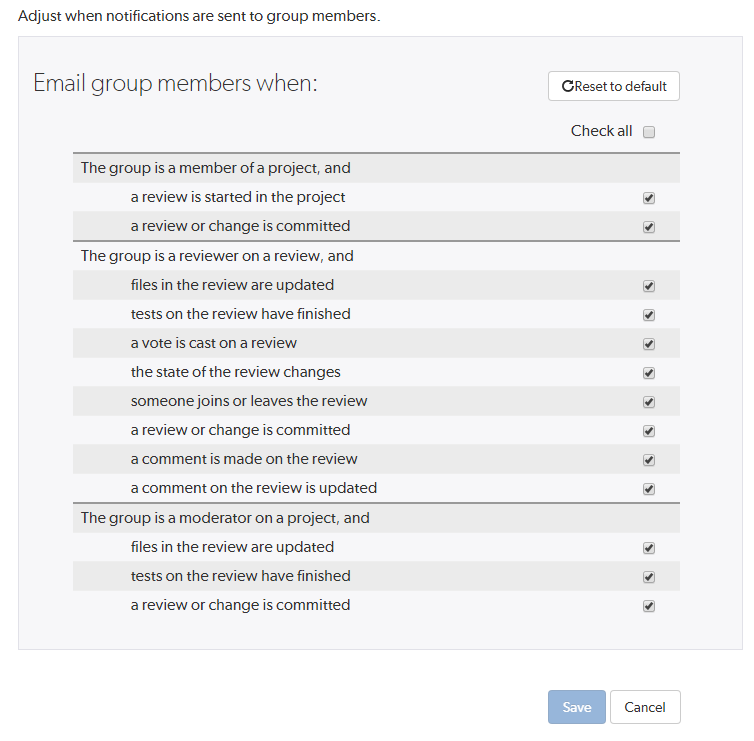Save the notification settings
Image resolution: width=754 pixels, height=741 pixels.
[x=577, y=707]
